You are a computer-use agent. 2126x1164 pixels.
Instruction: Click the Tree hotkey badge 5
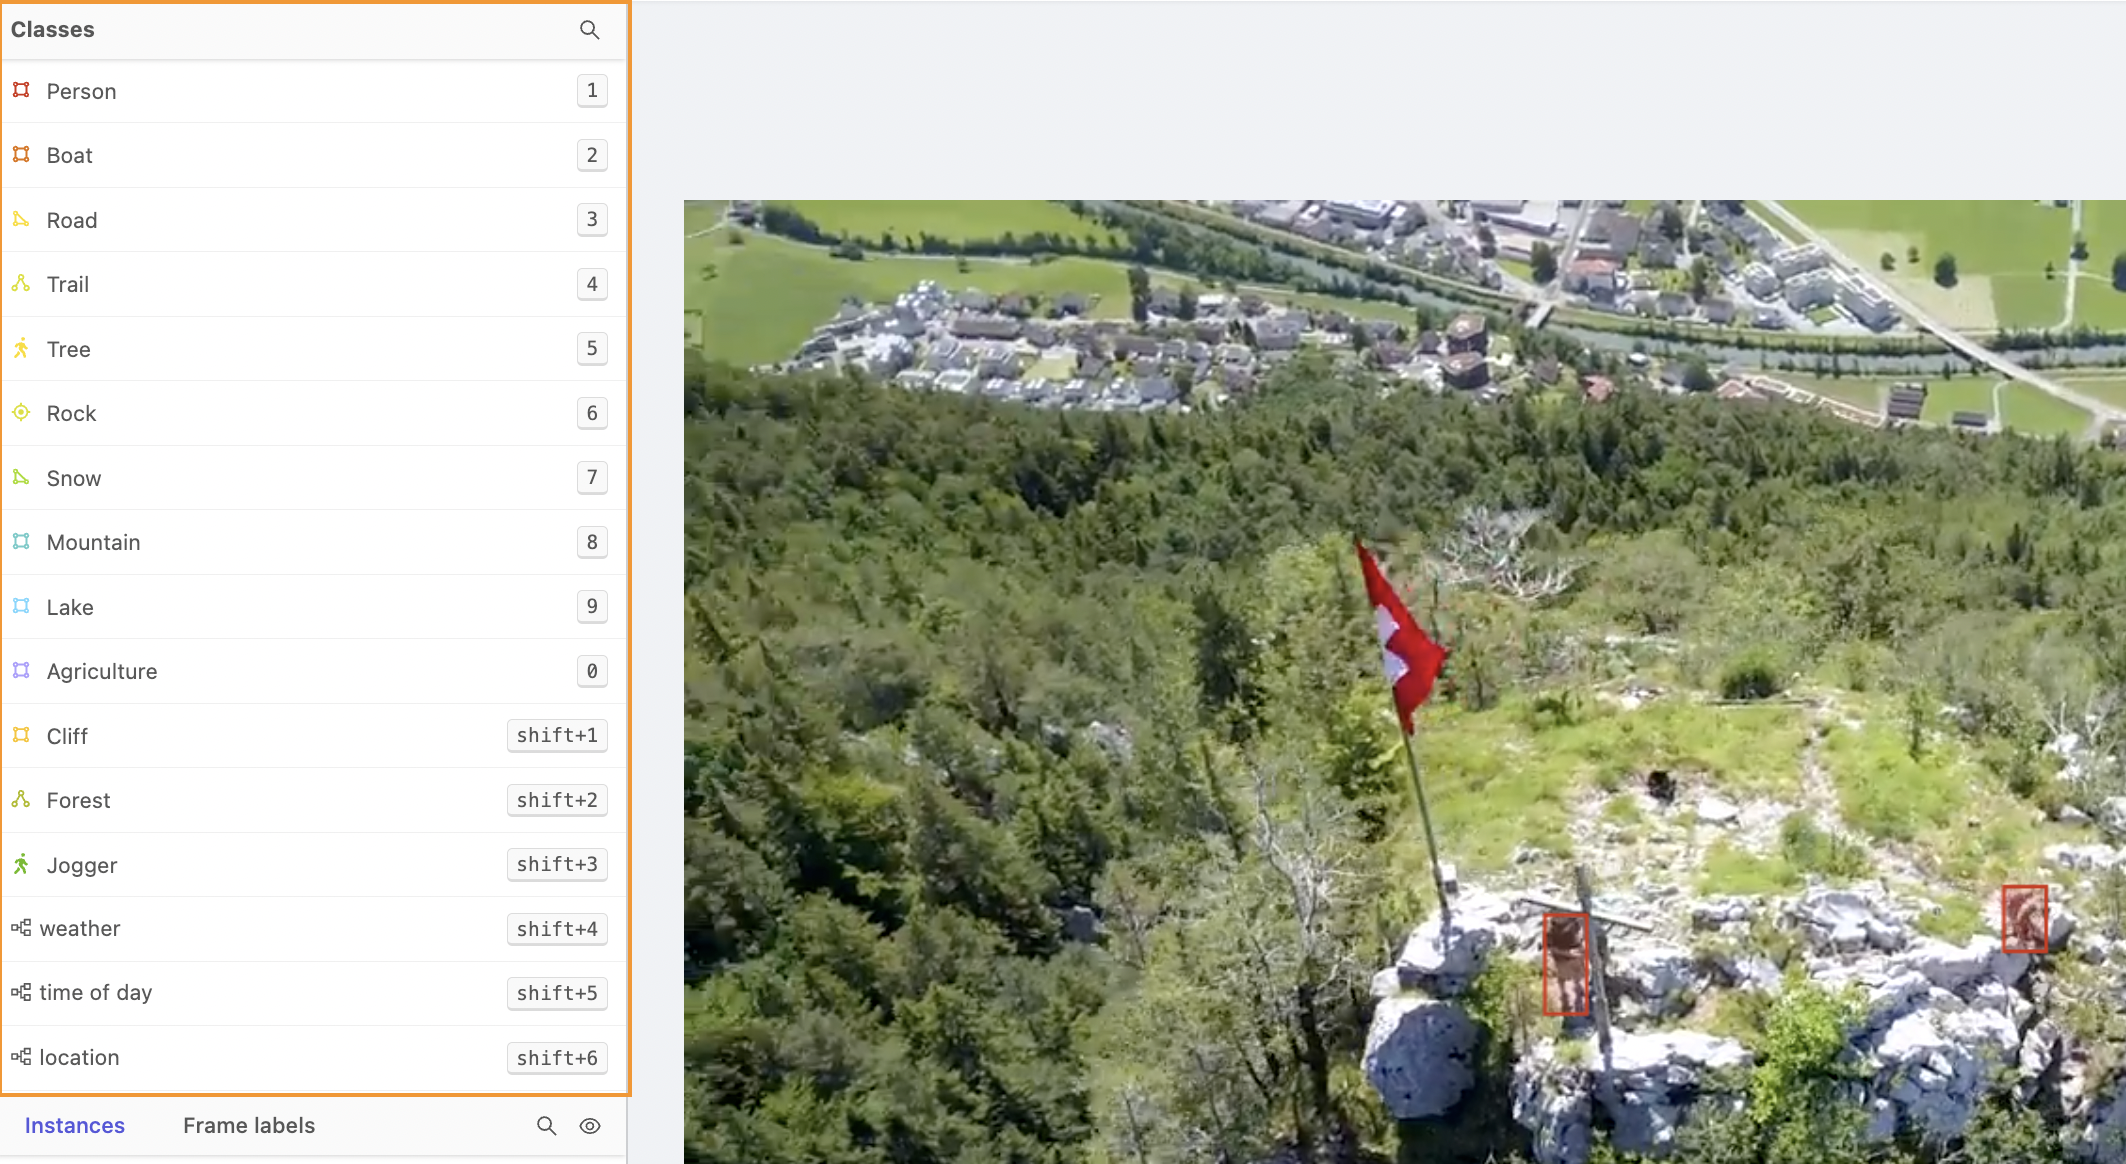click(x=592, y=348)
